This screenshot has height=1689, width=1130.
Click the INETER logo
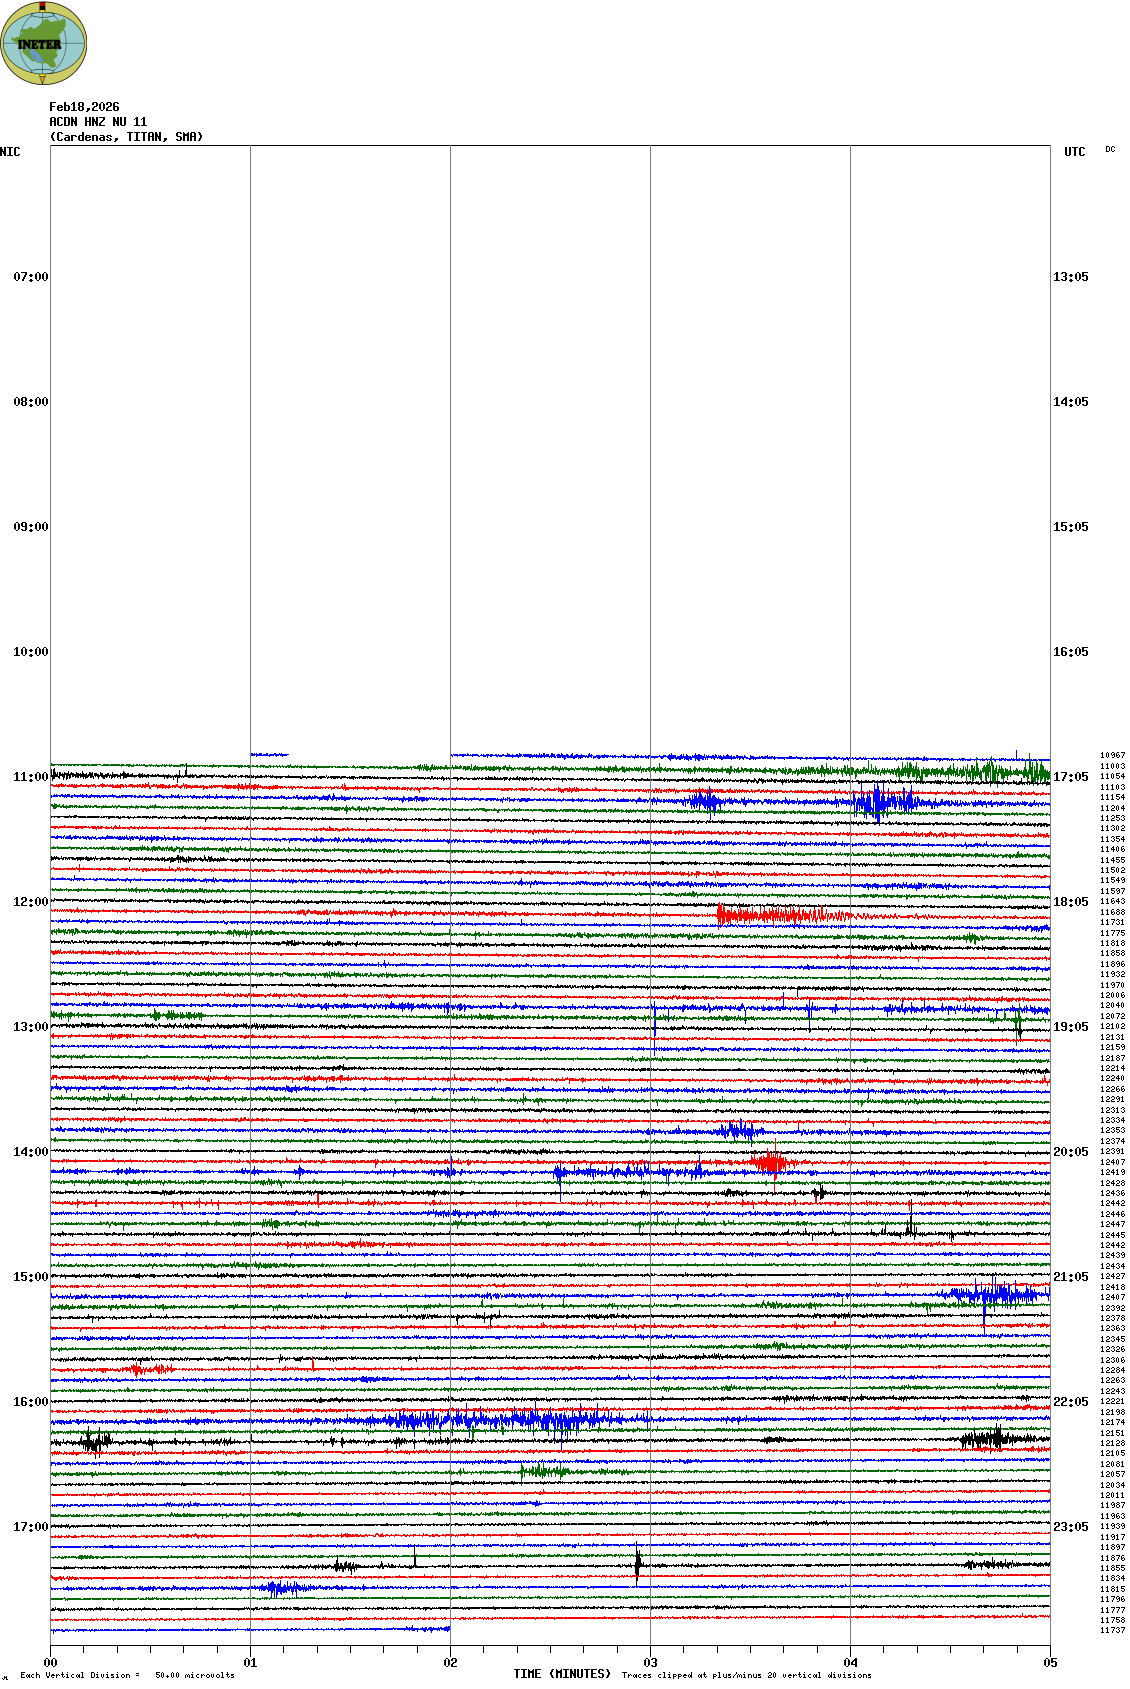pos(43,43)
